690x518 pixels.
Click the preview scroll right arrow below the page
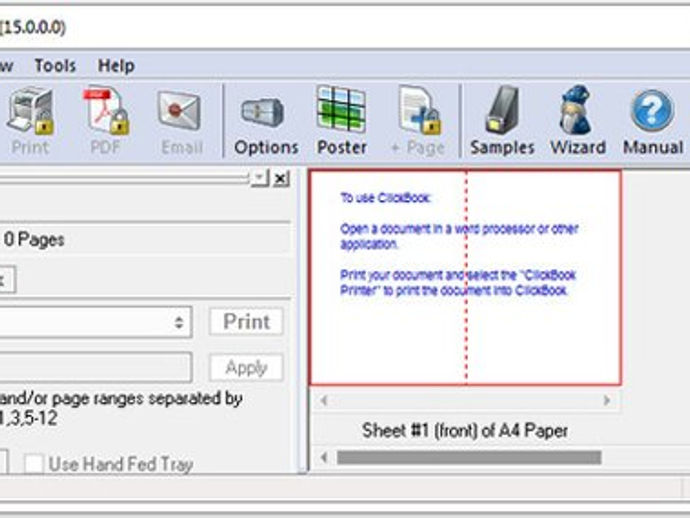(x=607, y=400)
